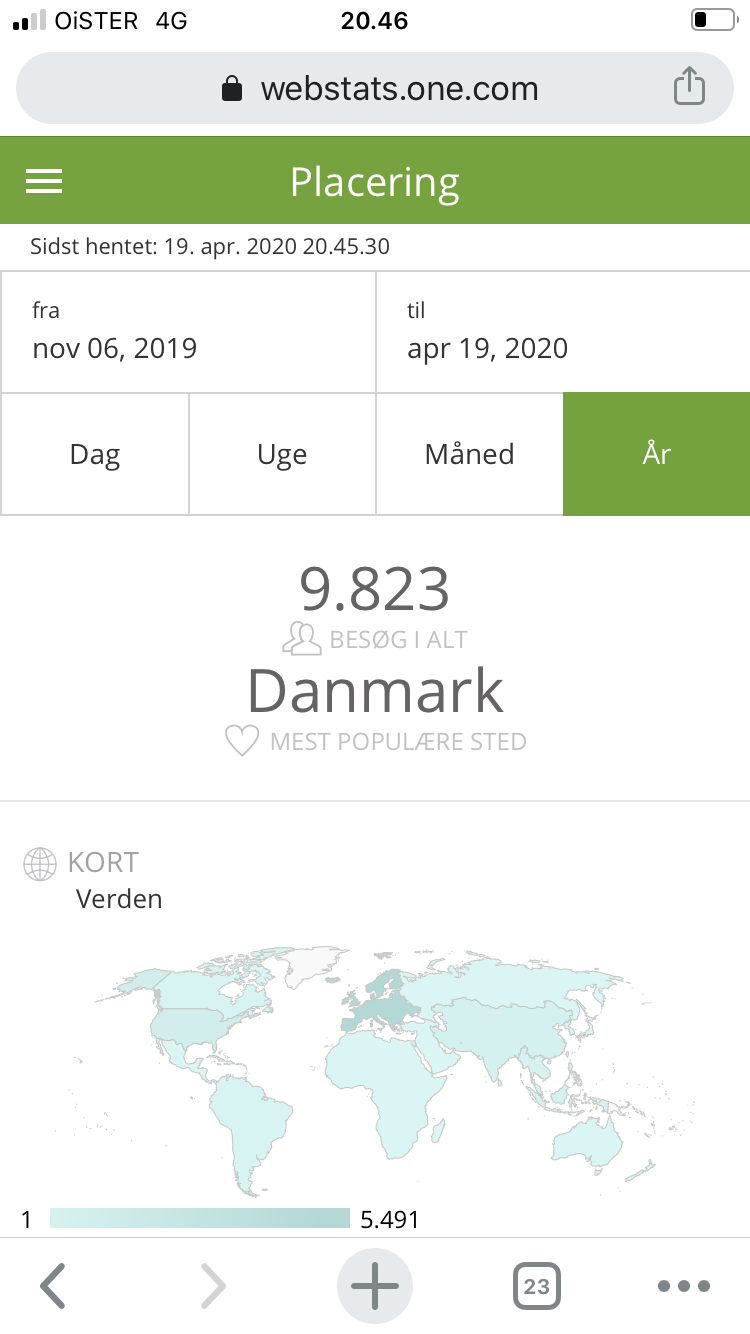
Task: Select the År time range
Action: tap(656, 454)
